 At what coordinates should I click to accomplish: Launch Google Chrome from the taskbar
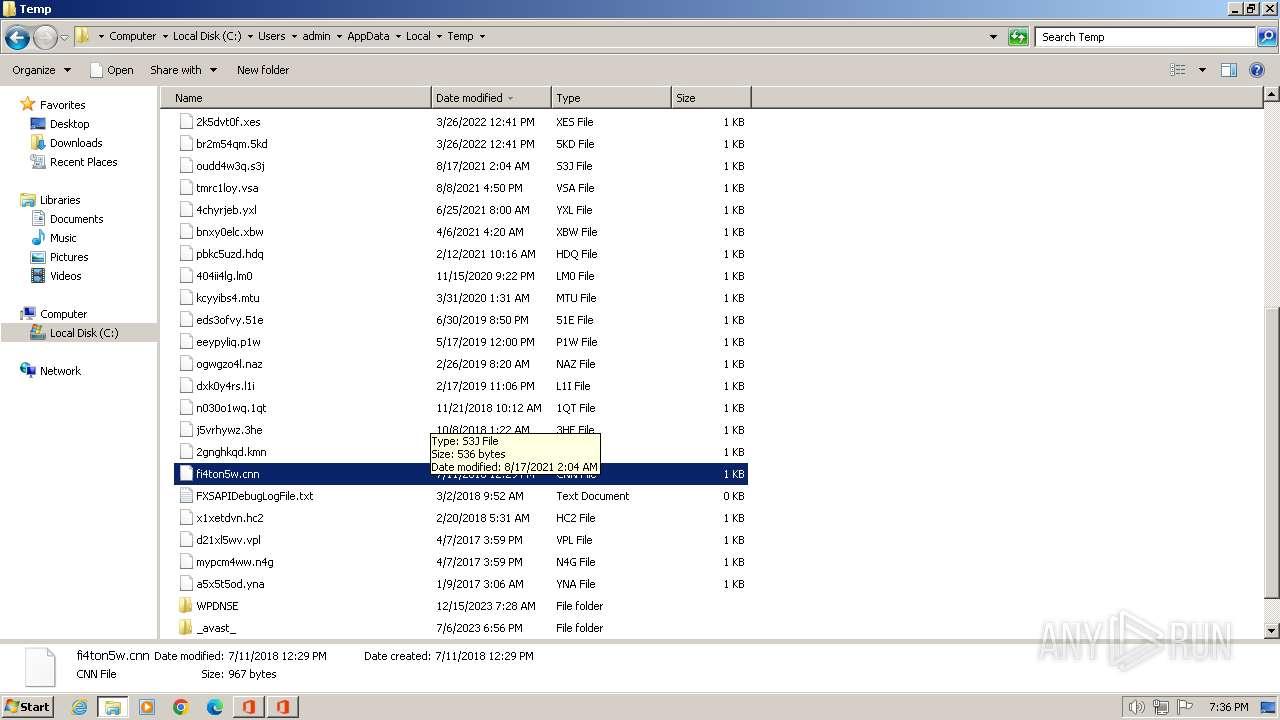tap(181, 707)
